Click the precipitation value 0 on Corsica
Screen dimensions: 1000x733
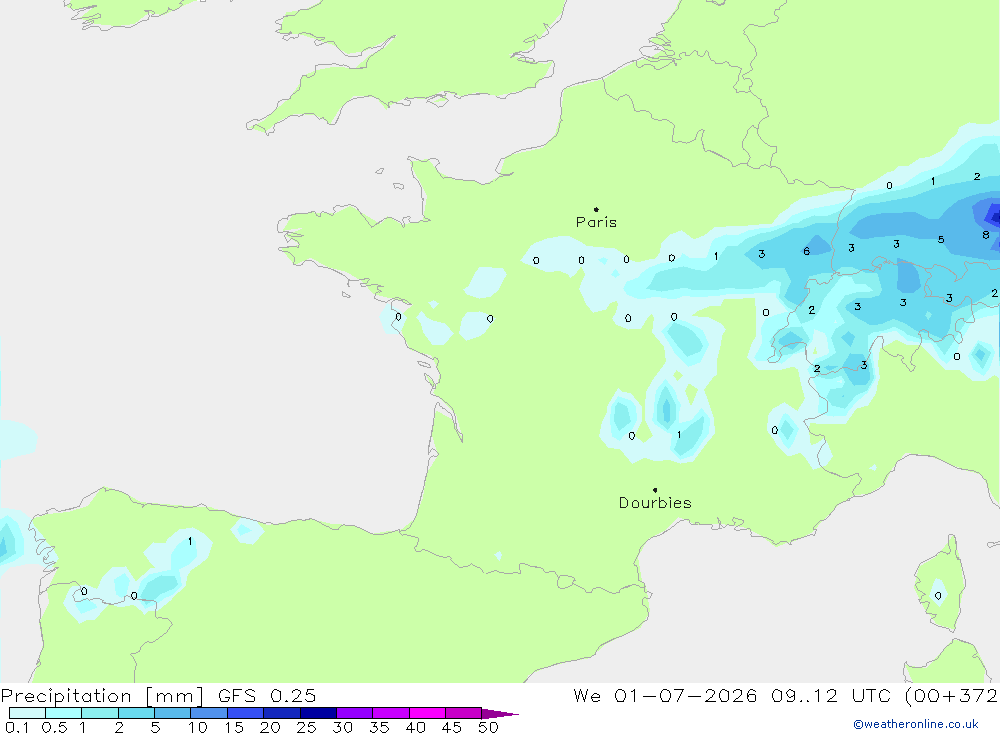938,596
